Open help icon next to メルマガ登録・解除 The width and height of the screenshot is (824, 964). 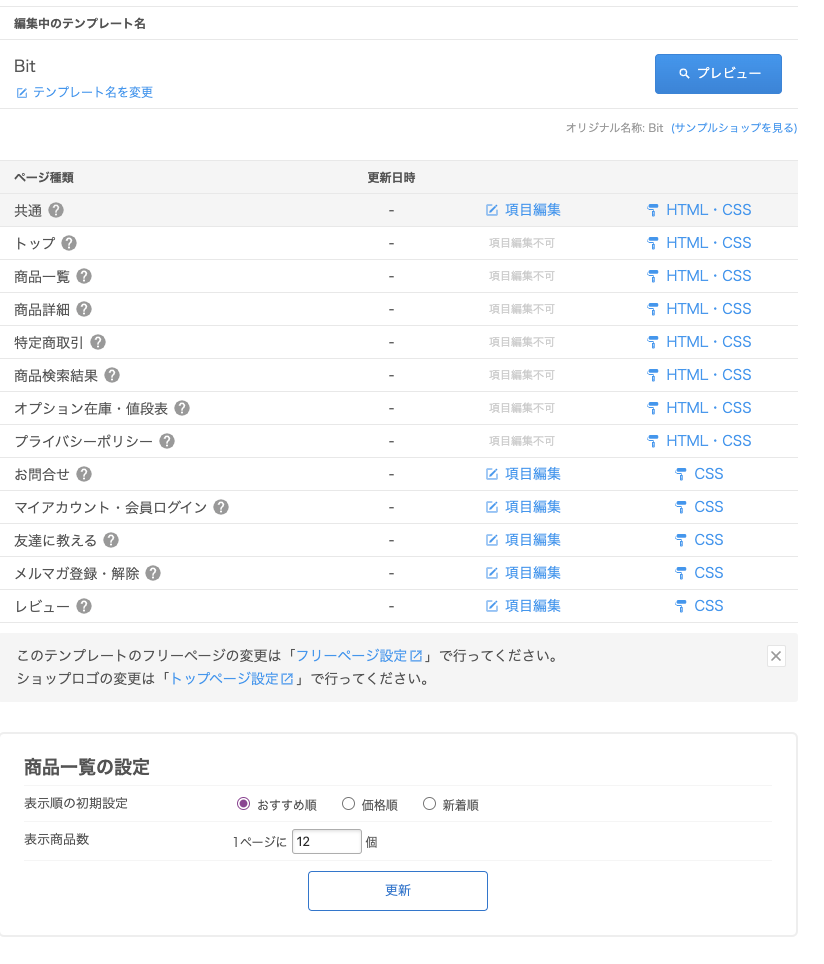[153, 574]
